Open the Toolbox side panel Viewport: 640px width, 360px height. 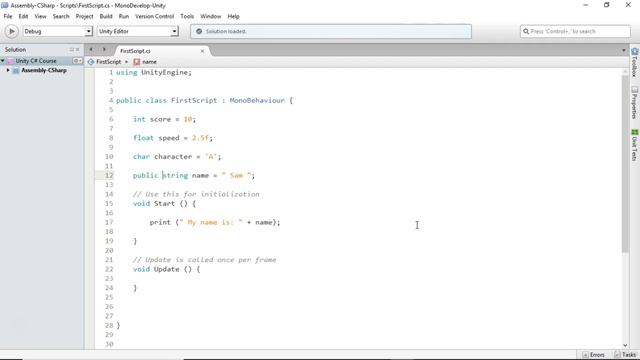[635, 62]
